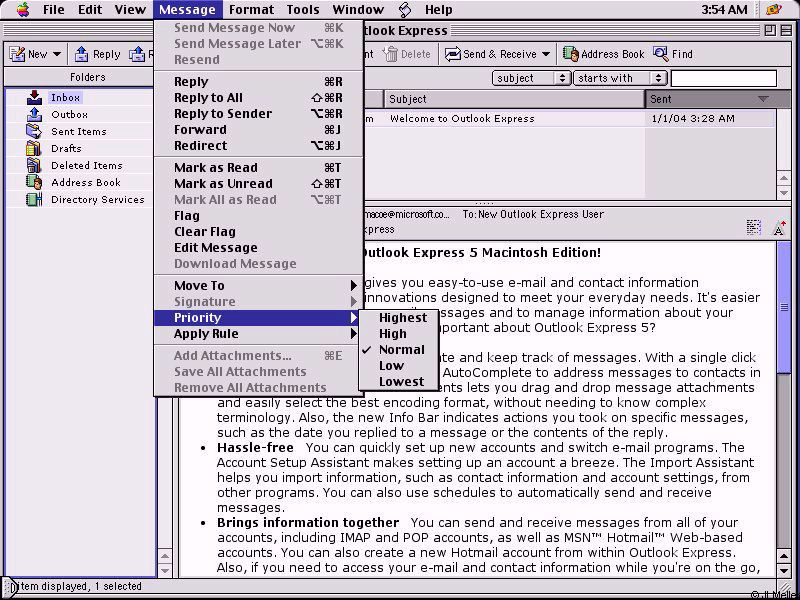Click the Send & Receive toolbar icon
The image size is (800, 600).
tap(453, 54)
